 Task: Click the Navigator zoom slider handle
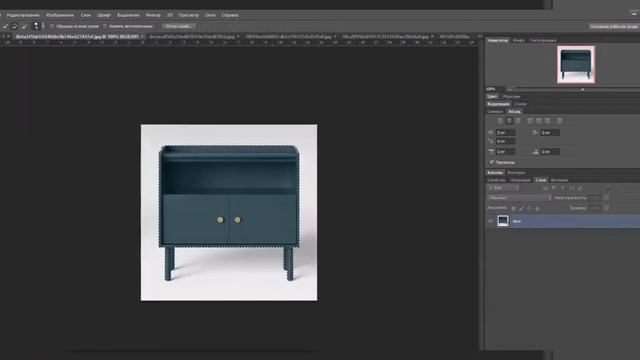pos(582,89)
